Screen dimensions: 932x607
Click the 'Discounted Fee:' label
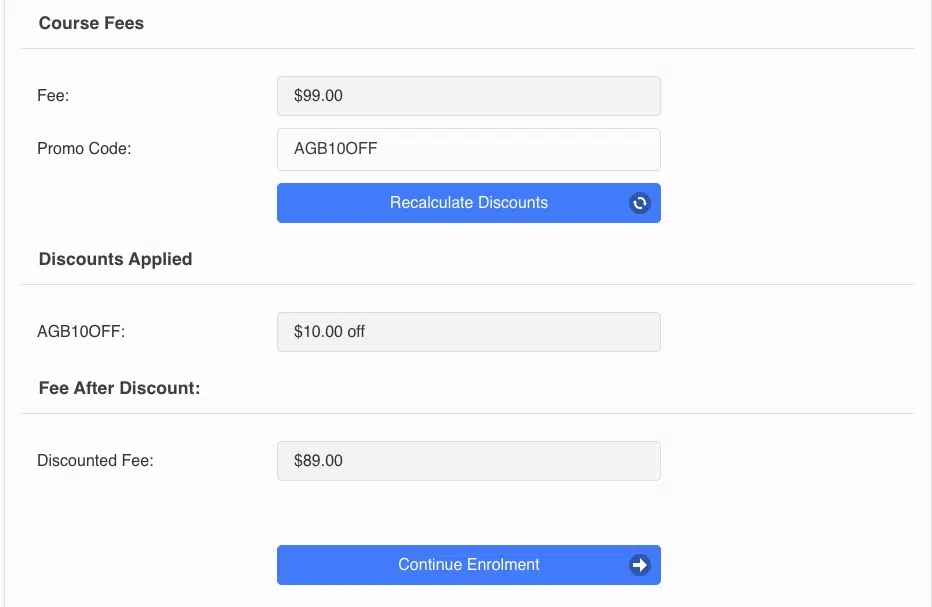(95, 461)
